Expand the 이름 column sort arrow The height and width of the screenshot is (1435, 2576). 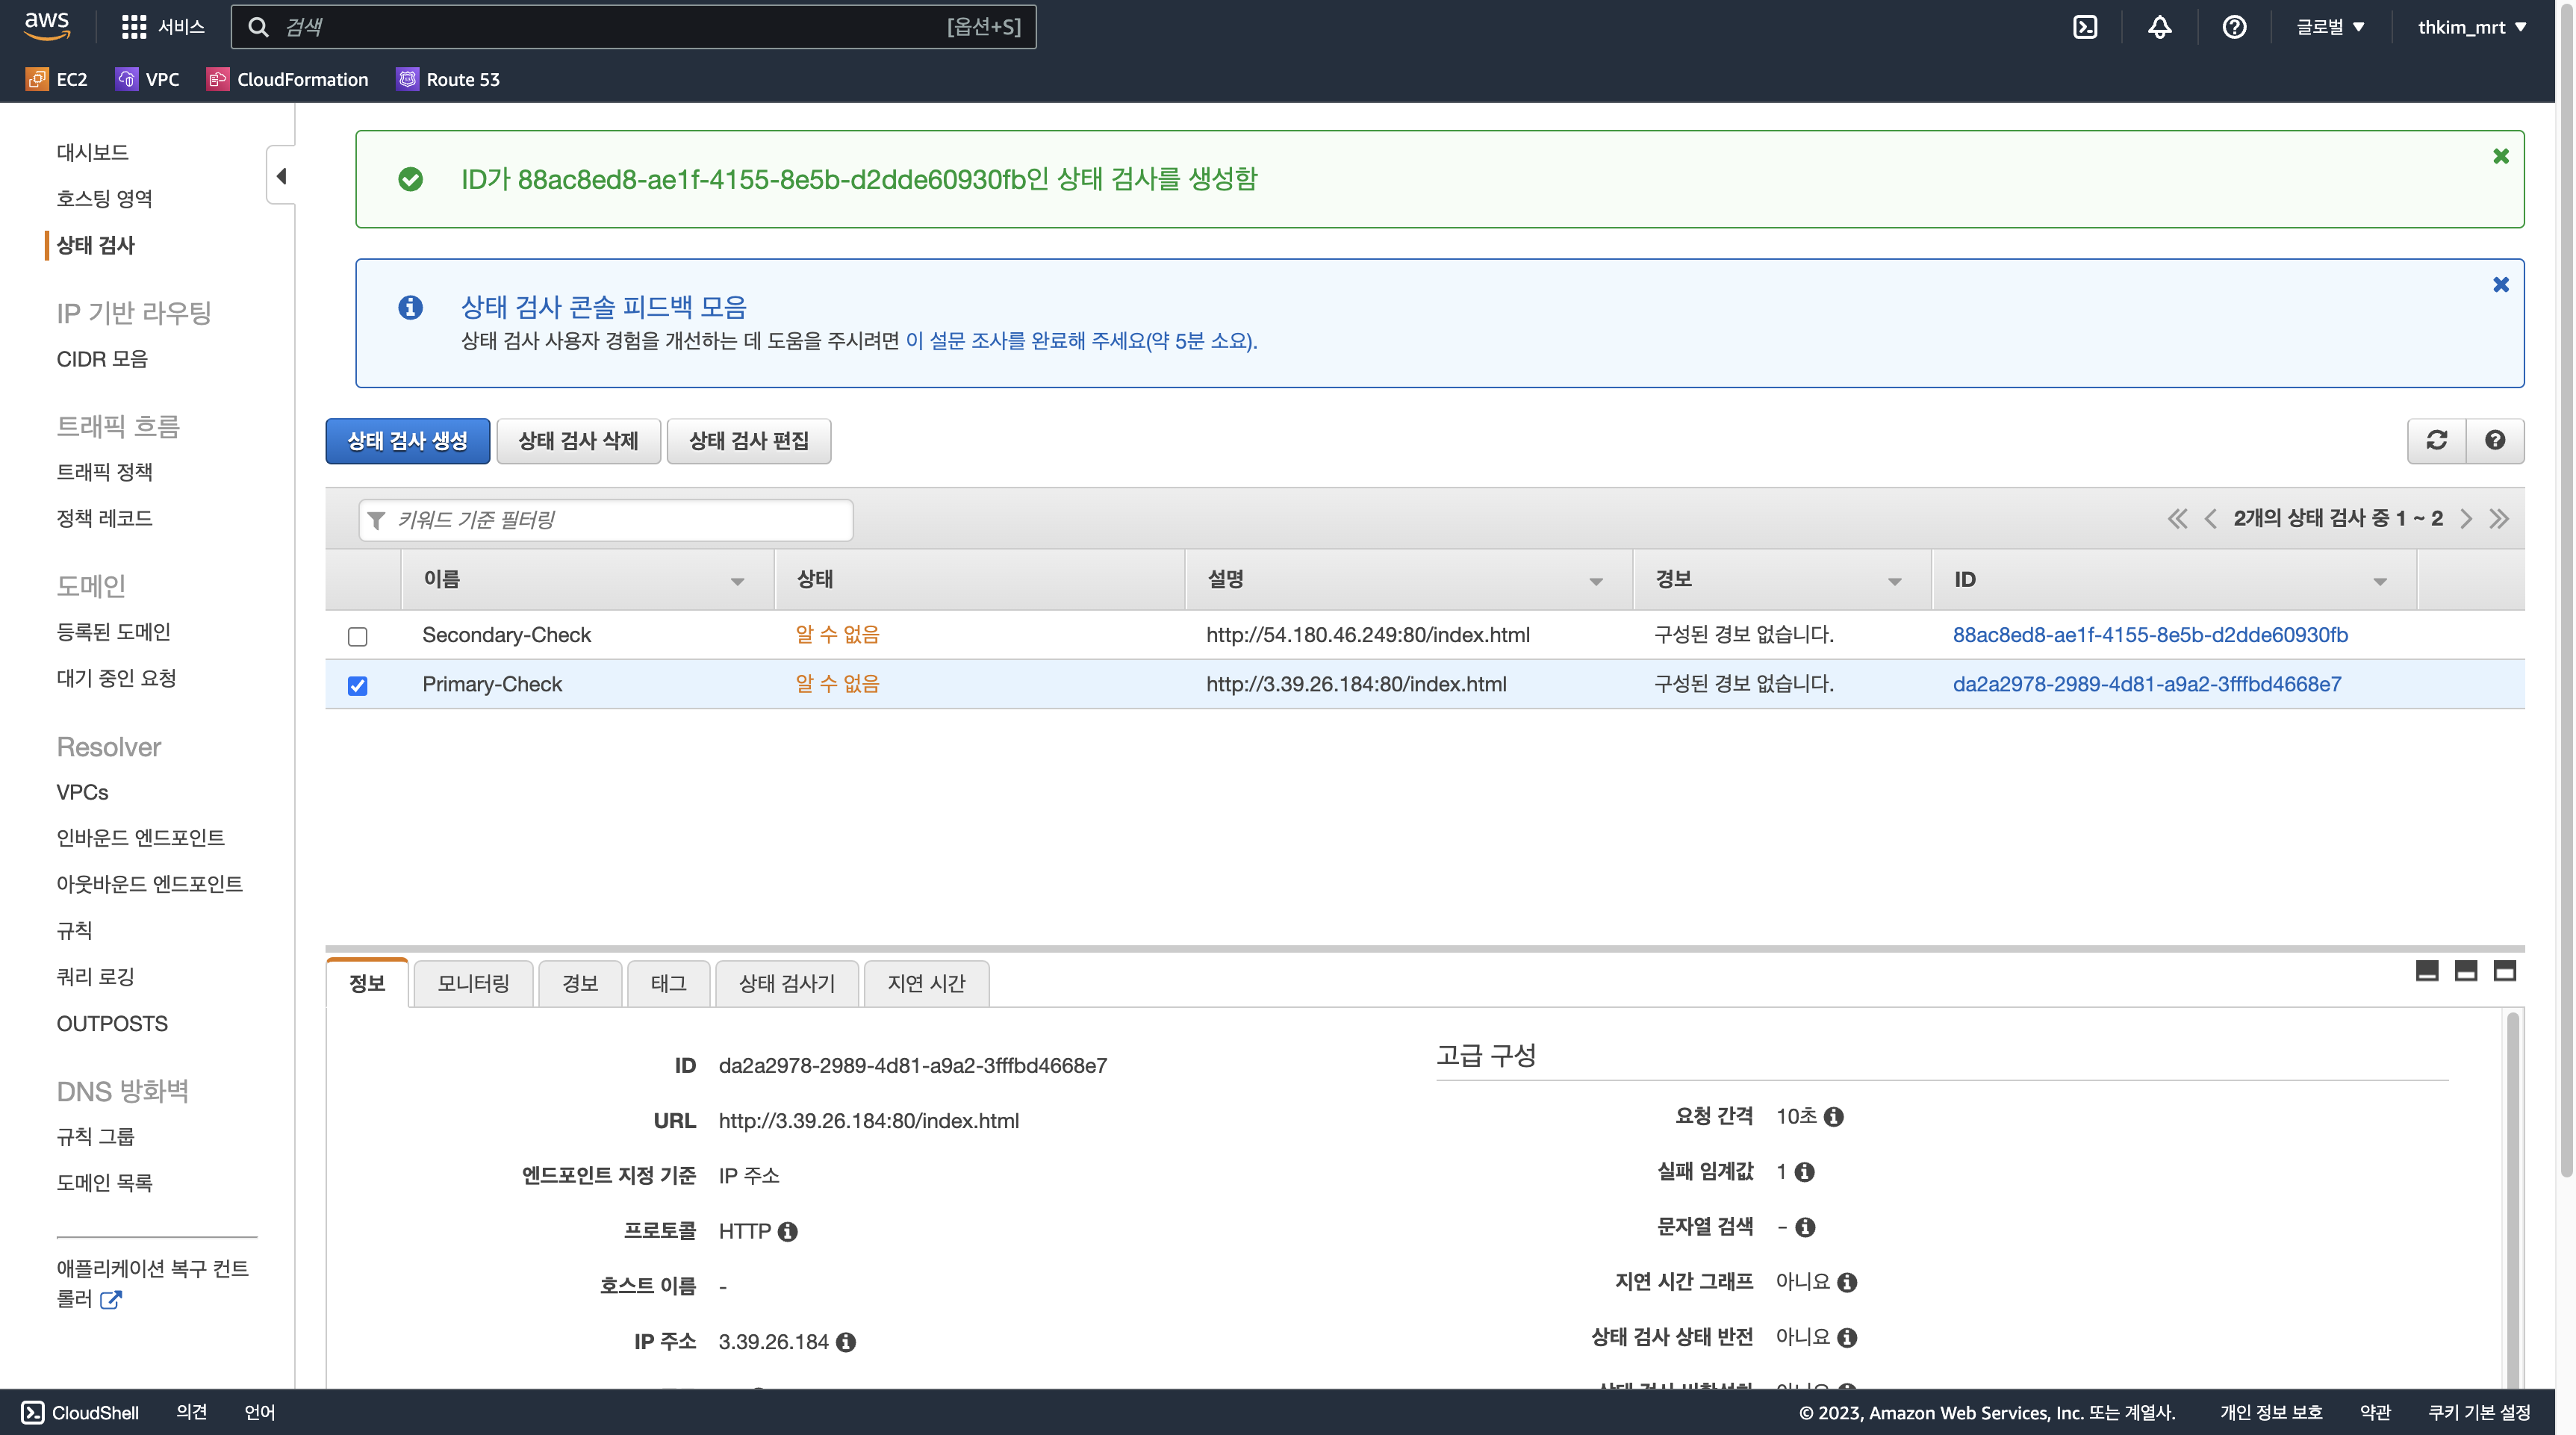pyautogui.click(x=737, y=581)
